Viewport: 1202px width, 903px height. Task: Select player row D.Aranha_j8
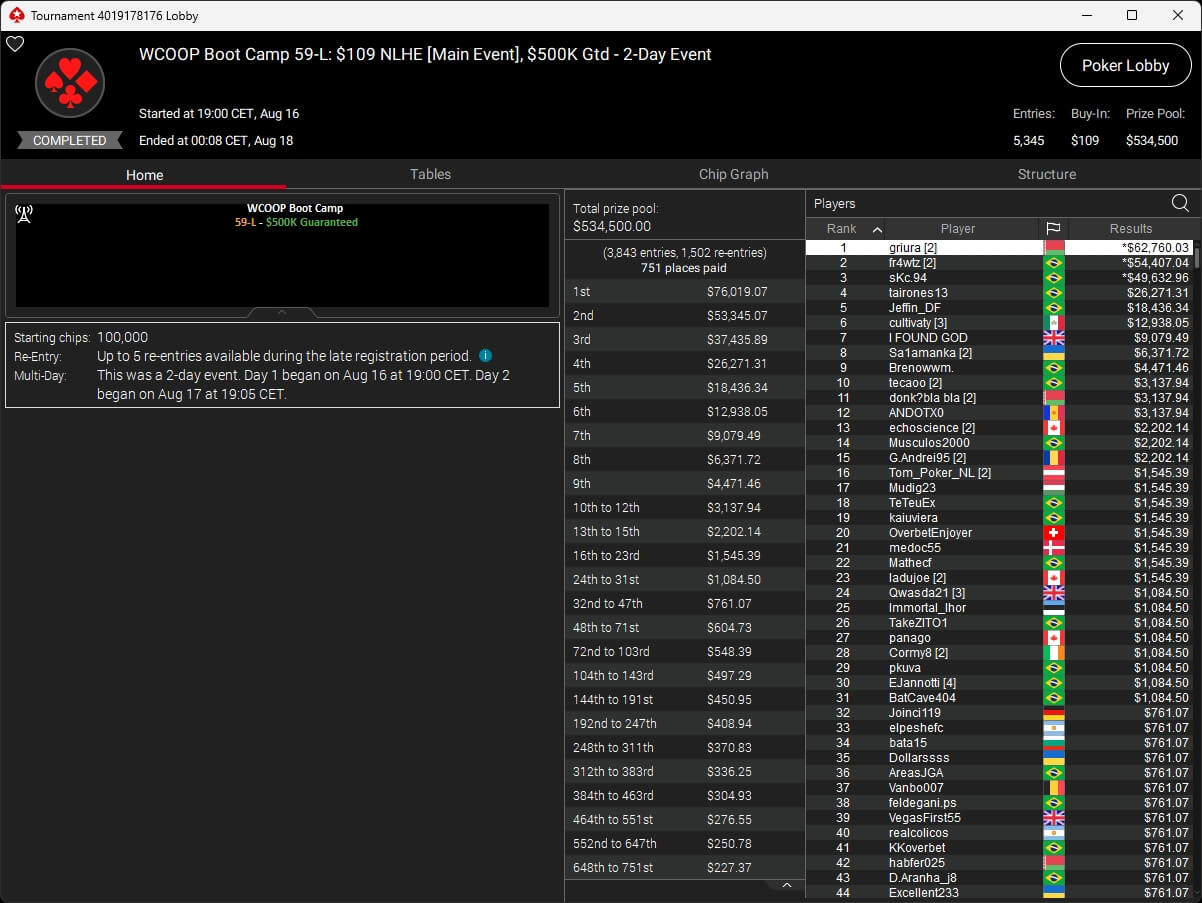click(1000, 878)
